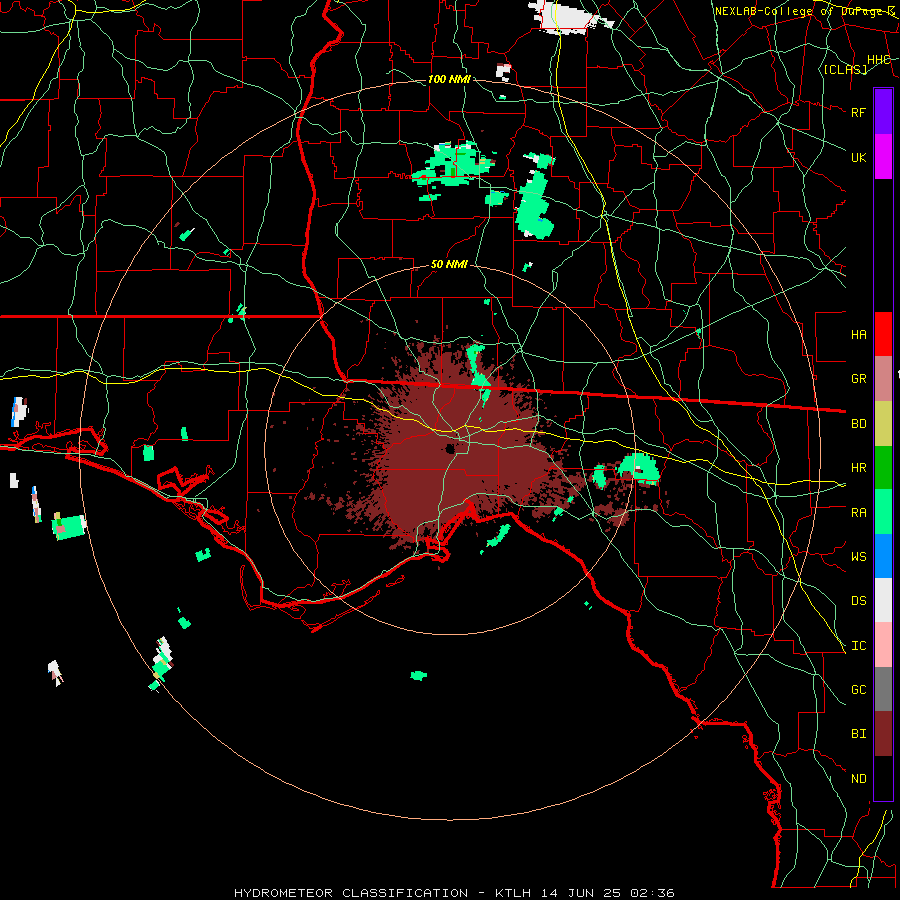
Task: Click the light green RA legend swatch
Action: (883, 511)
